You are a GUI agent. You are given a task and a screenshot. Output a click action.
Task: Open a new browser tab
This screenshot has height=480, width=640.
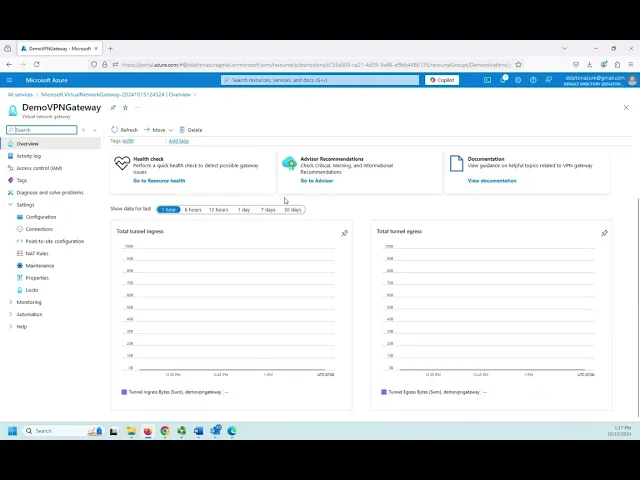pyautogui.click(x=110, y=48)
